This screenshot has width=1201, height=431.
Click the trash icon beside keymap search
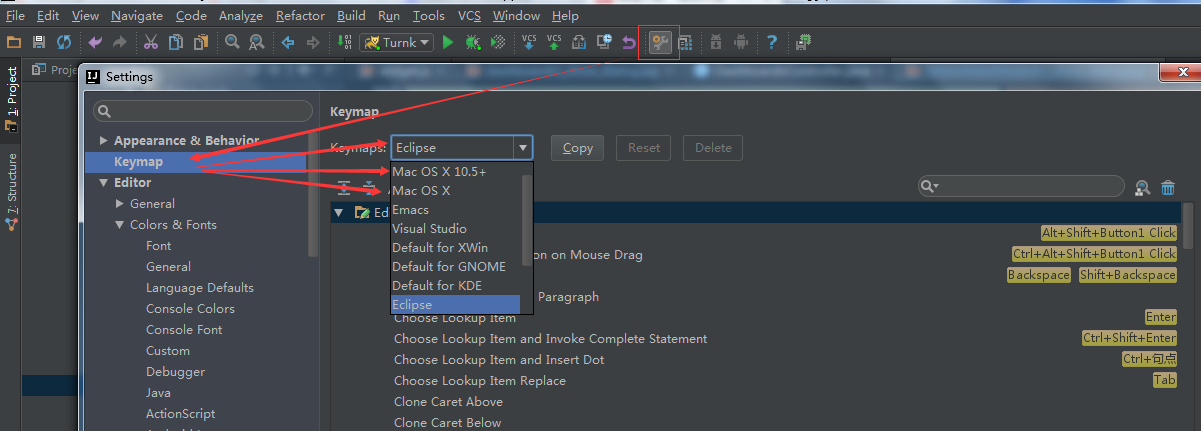point(1167,187)
